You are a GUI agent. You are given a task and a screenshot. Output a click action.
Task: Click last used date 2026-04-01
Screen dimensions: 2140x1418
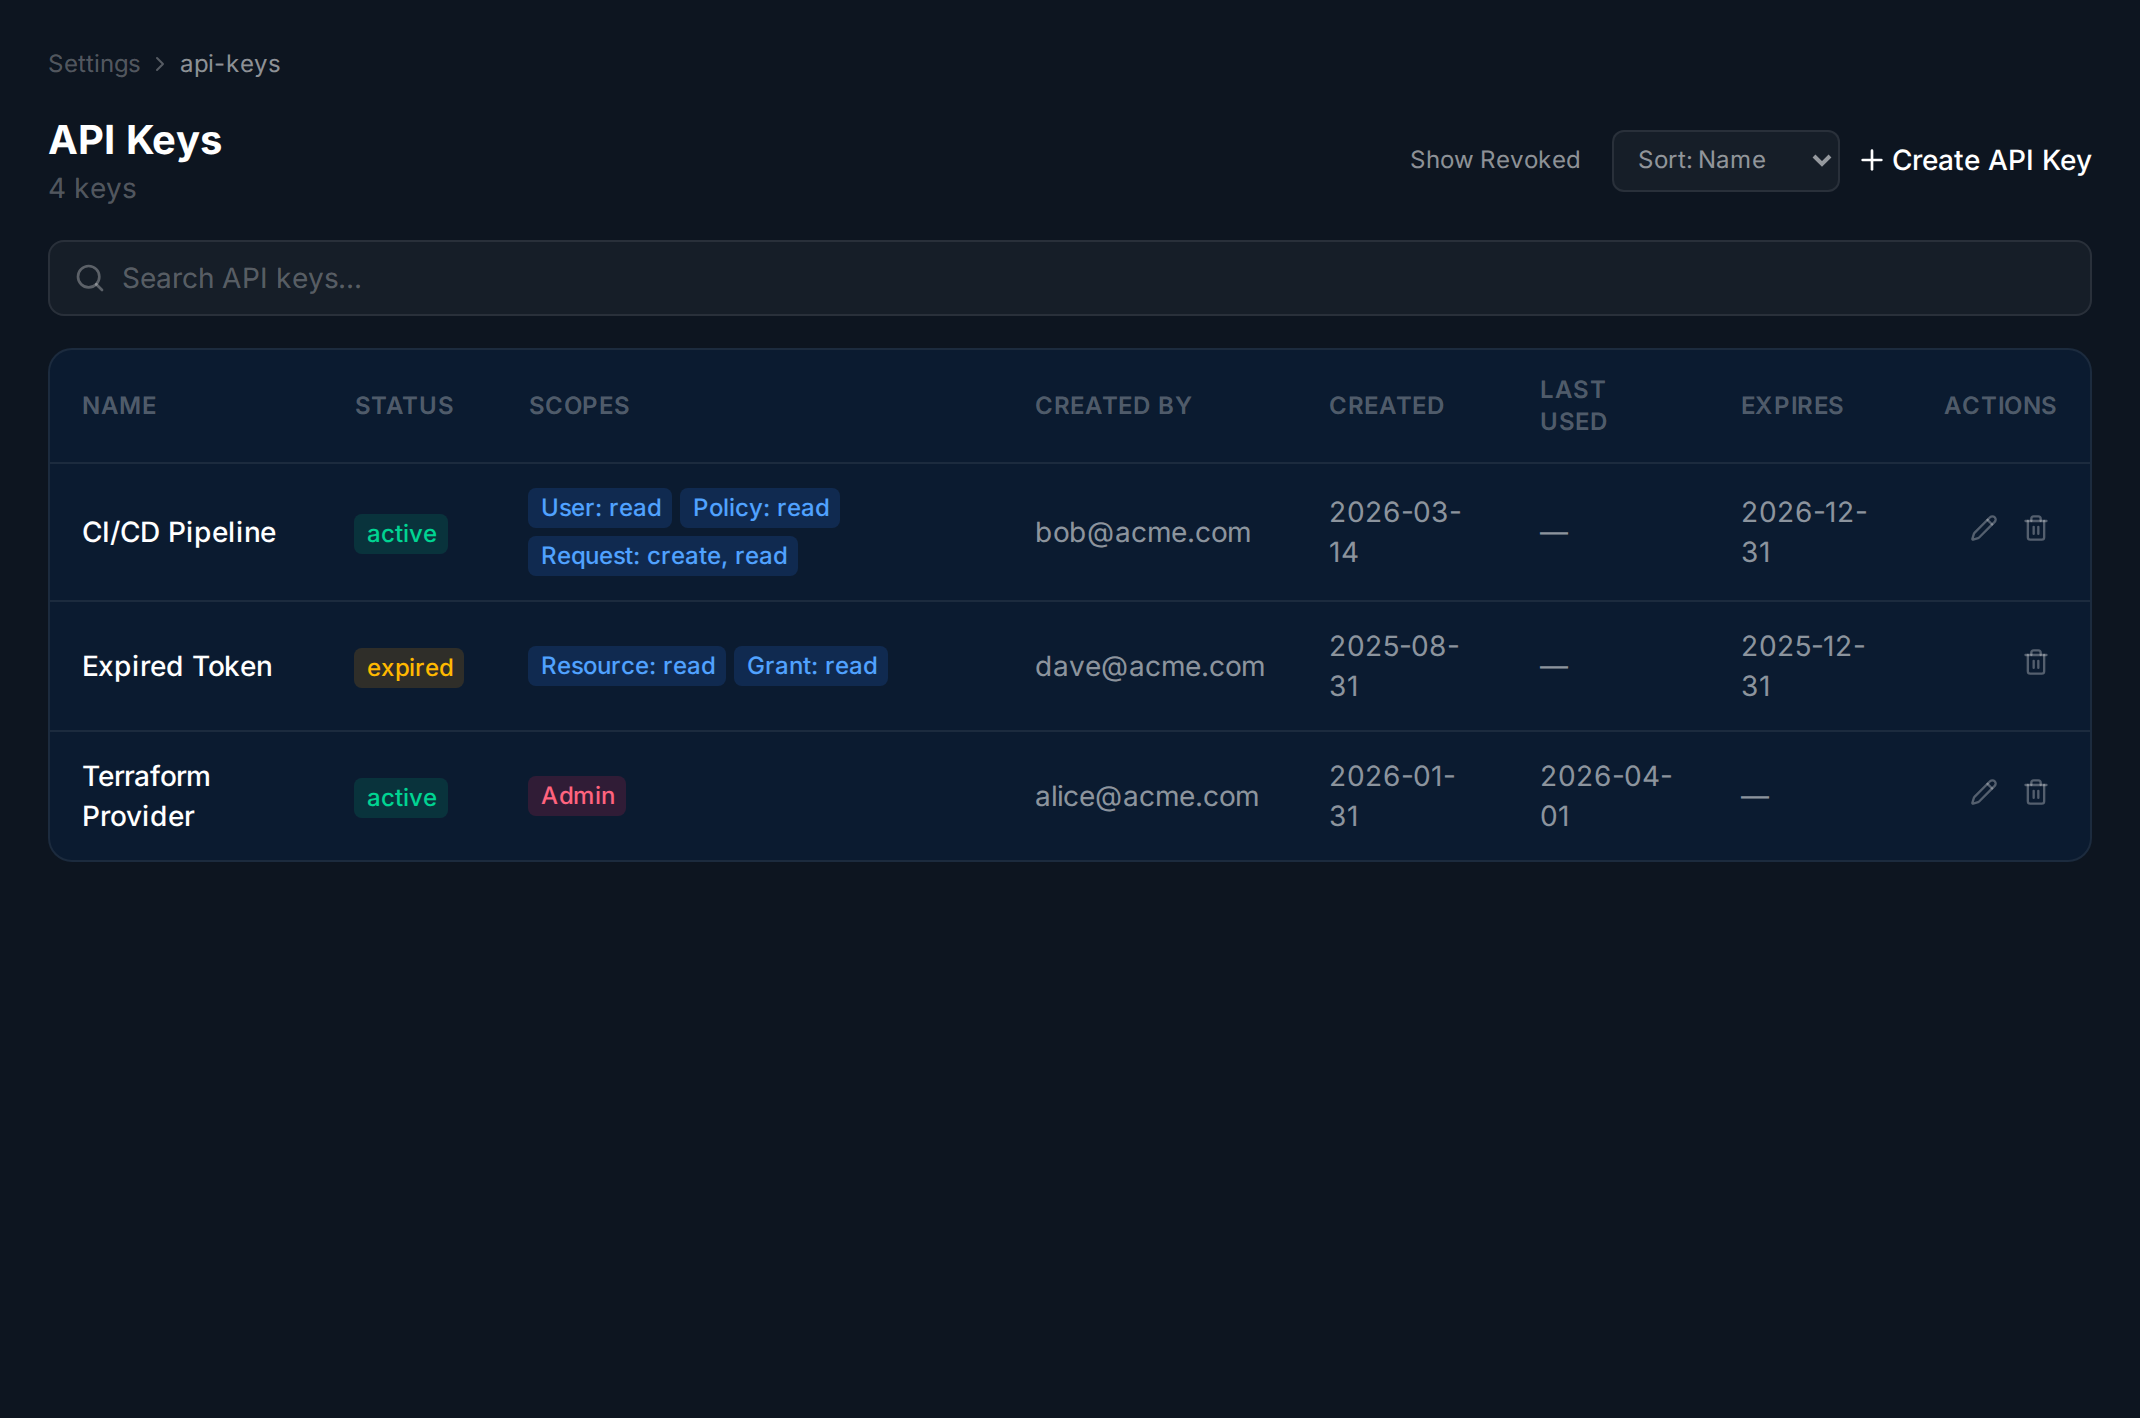pos(1606,796)
